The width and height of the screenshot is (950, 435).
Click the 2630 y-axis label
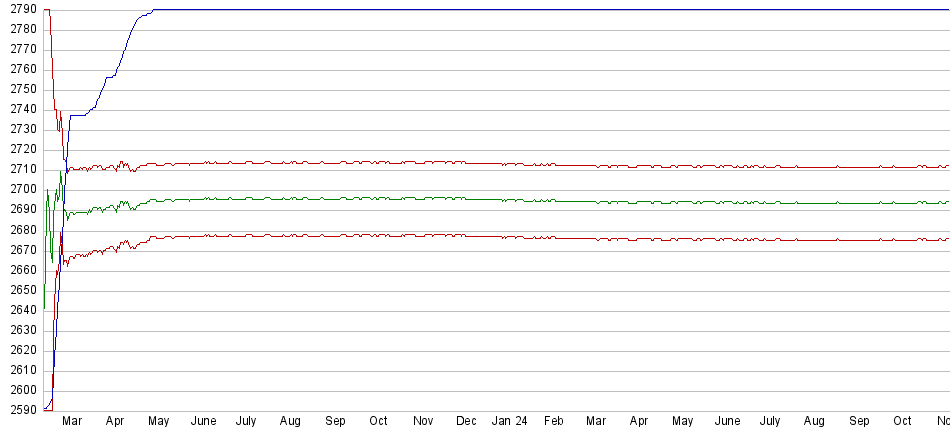coord(20,330)
